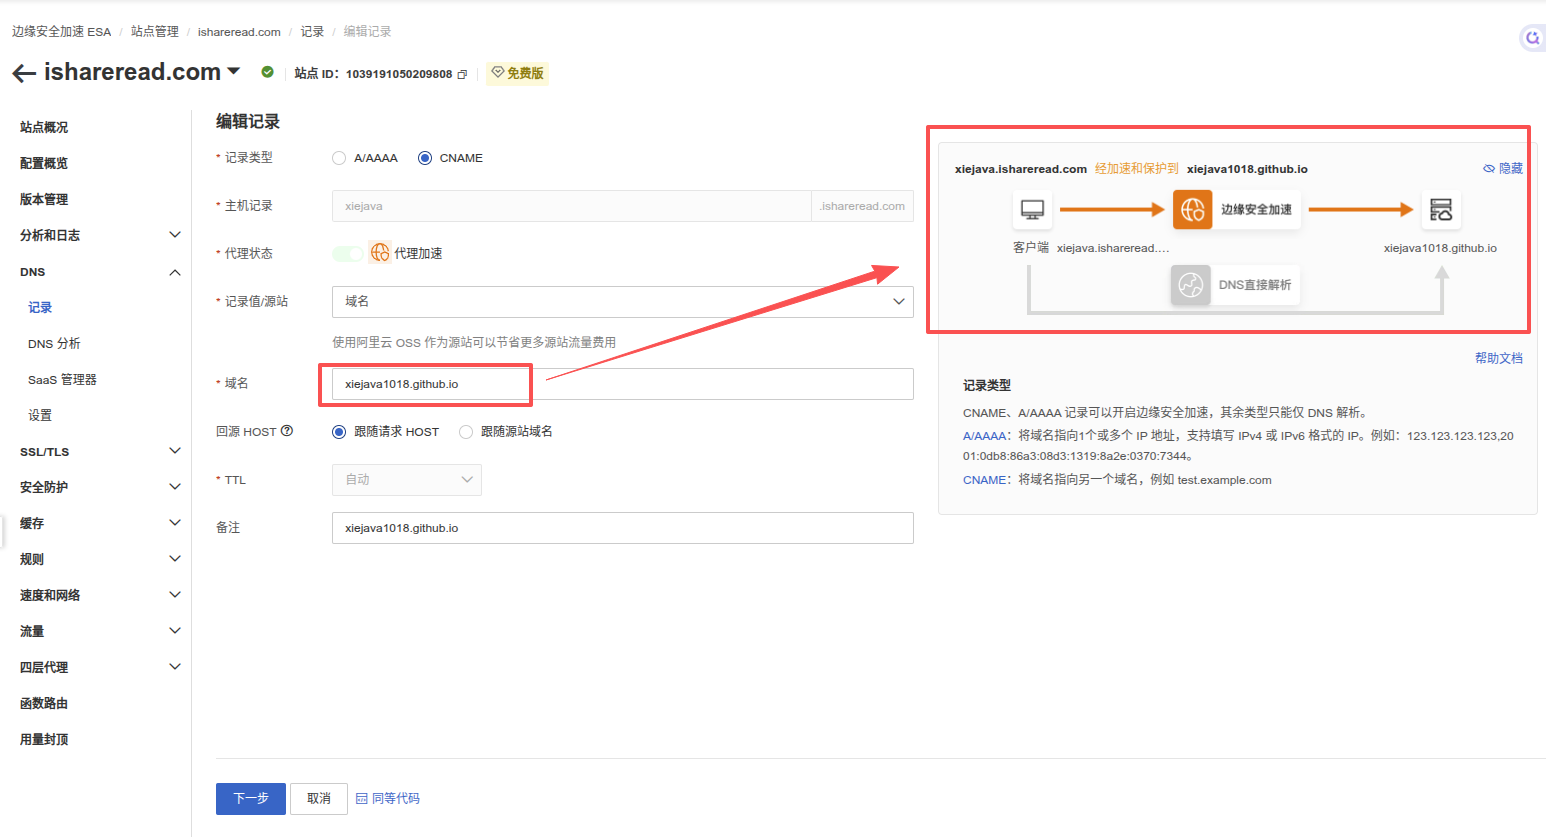Viewport: 1546px width, 837px height.
Task: Click the green site status check icon
Action: pos(267,72)
